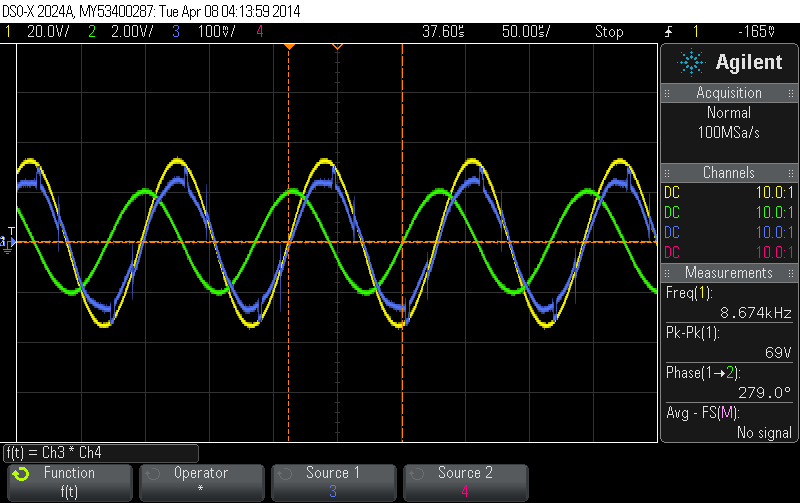Click the No signal measurement result
This screenshot has height=503, width=800.
tap(764, 433)
